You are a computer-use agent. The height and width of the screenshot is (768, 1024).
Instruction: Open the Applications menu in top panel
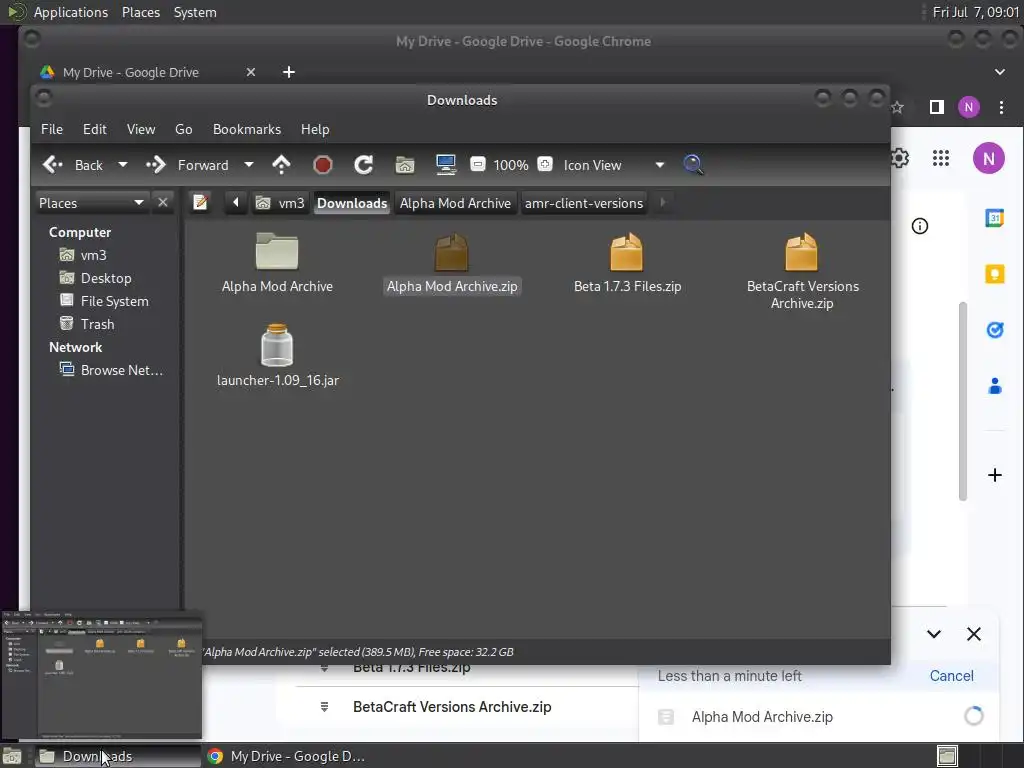[x=71, y=12]
